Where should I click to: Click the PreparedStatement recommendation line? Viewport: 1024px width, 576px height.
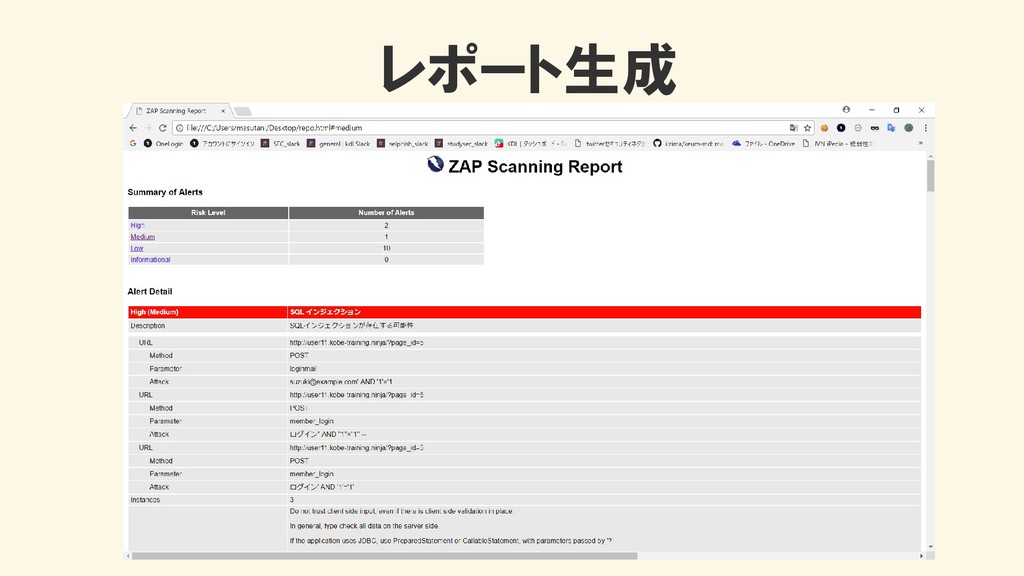(x=451, y=541)
